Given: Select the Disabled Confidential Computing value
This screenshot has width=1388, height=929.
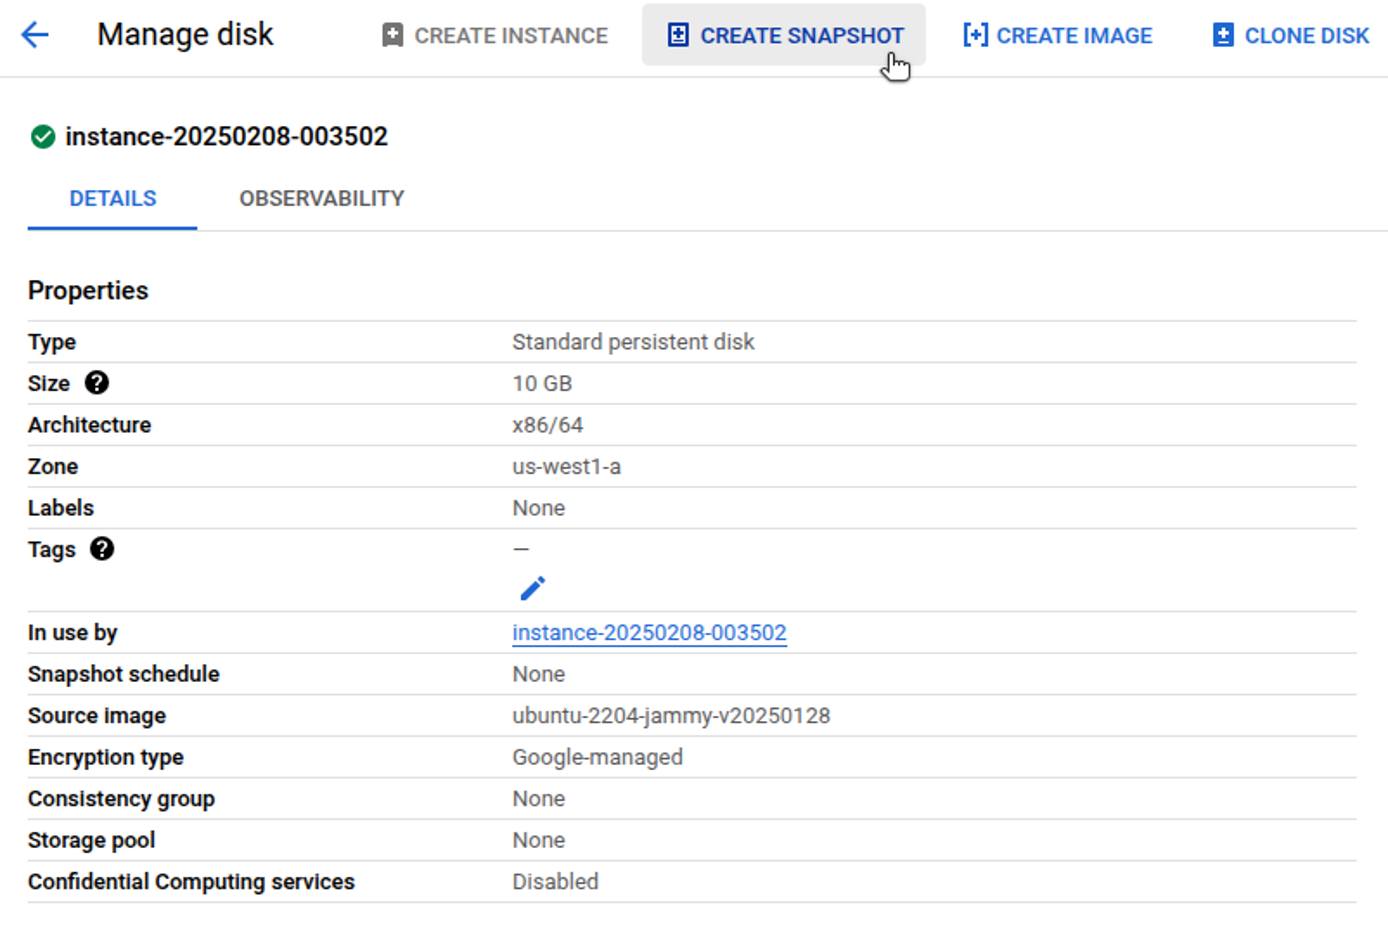Looking at the screenshot, I should click(x=556, y=882).
